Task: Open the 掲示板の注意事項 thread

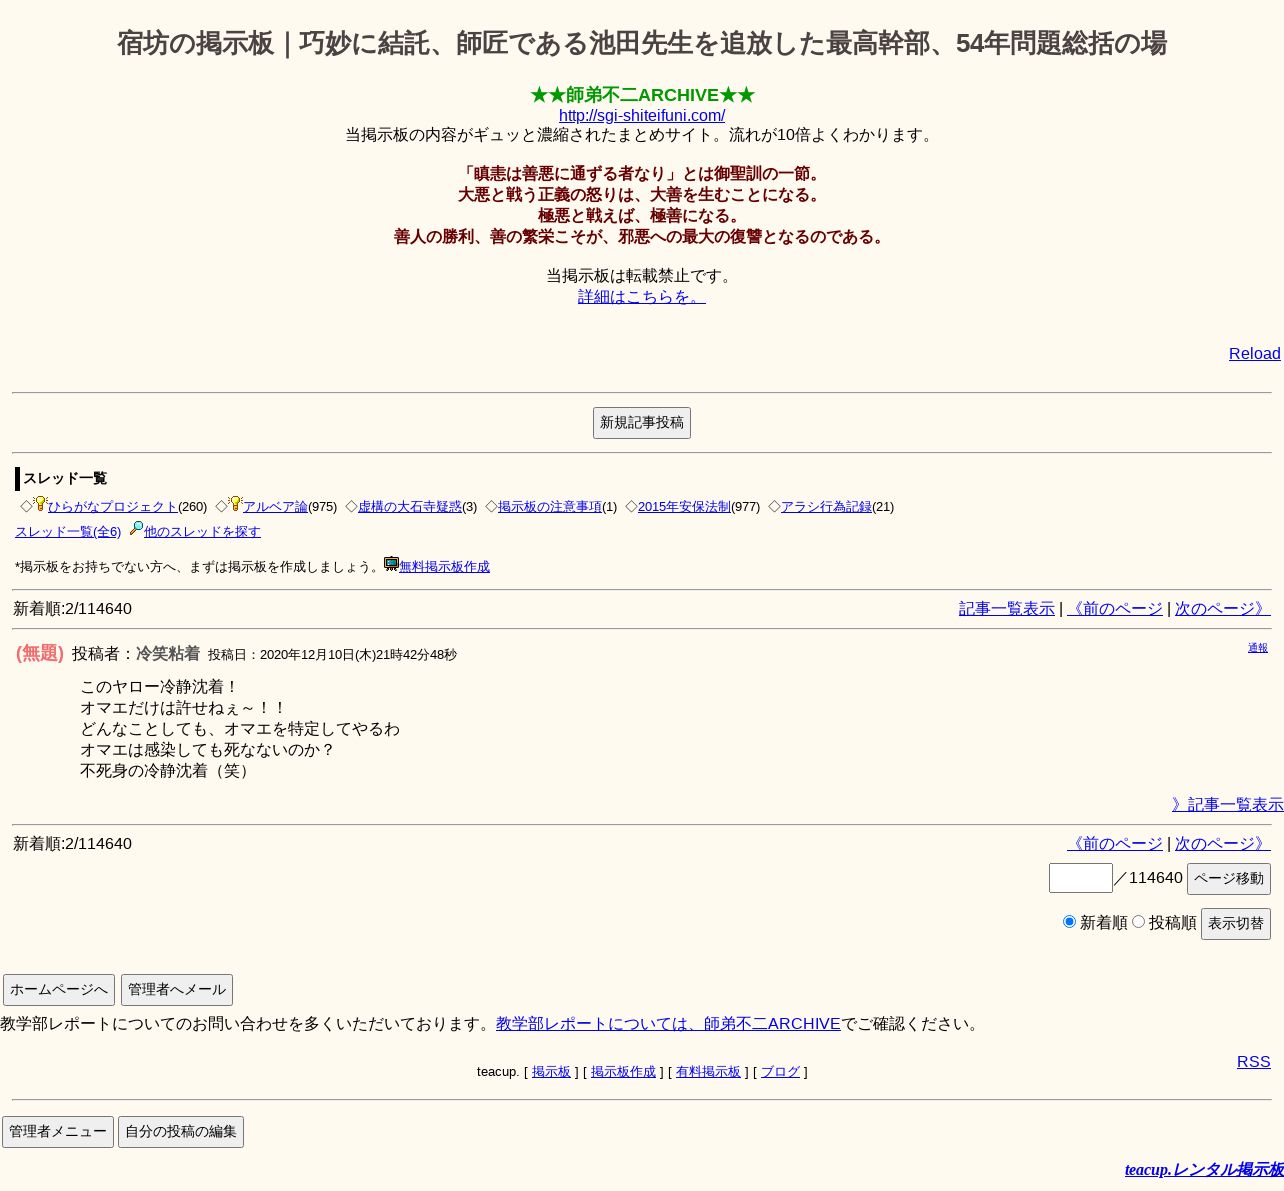Action: pos(550,507)
